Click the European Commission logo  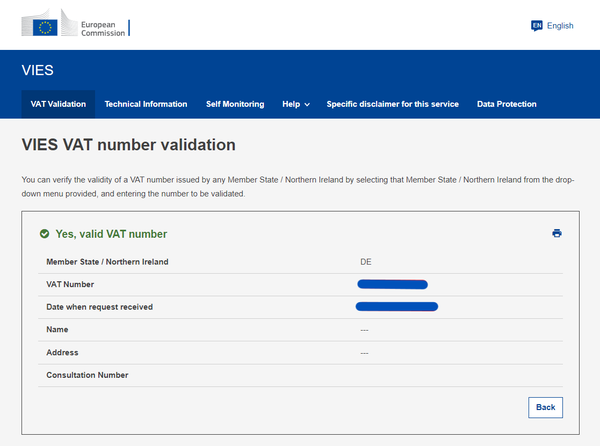pos(74,26)
